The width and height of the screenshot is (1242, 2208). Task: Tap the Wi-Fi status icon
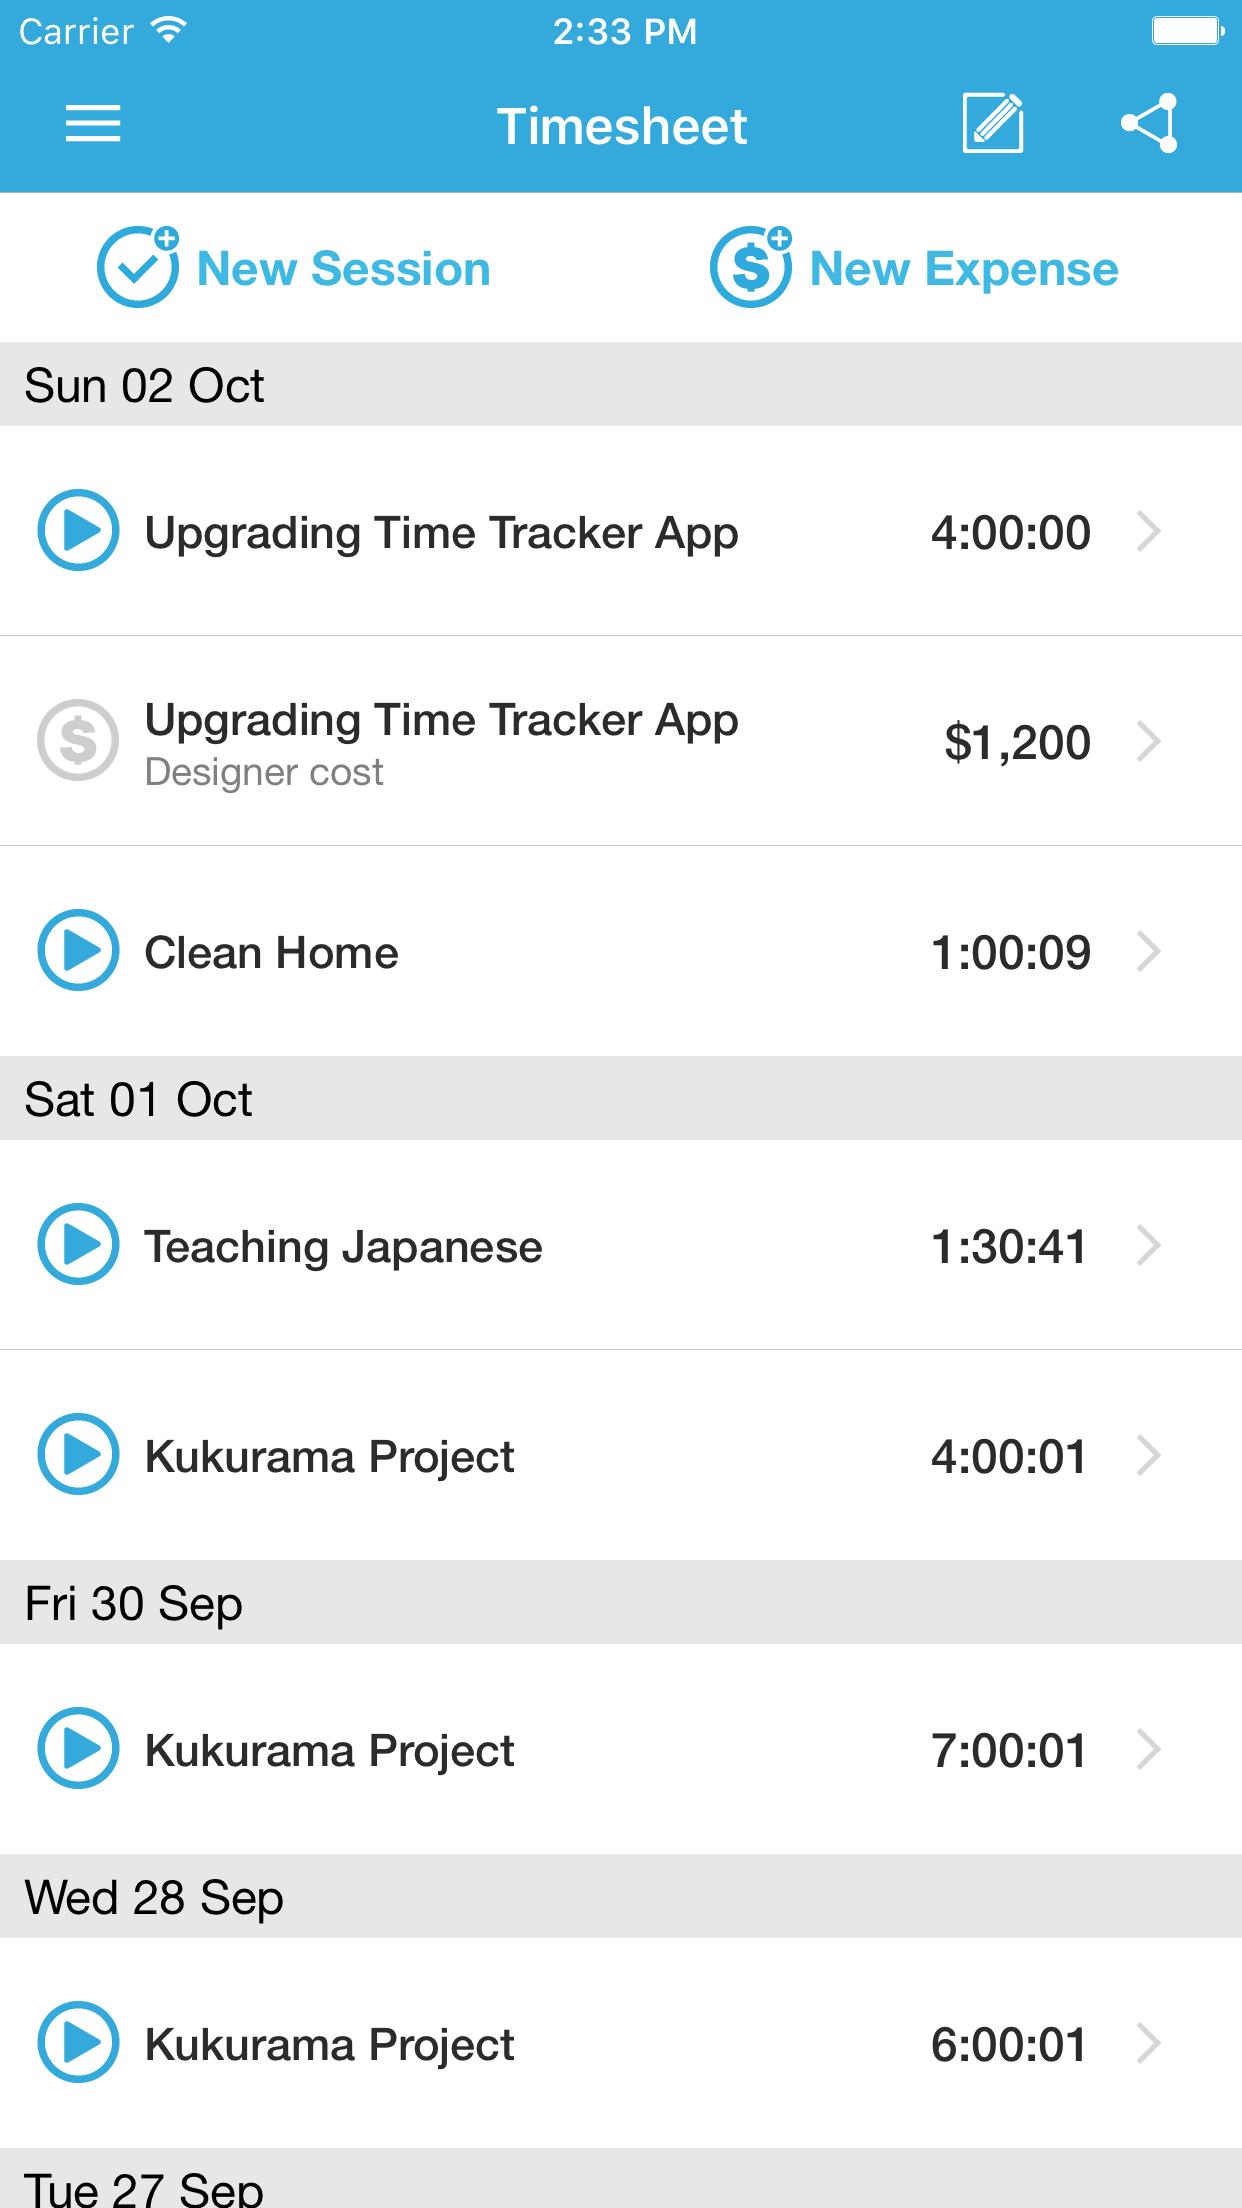(169, 30)
